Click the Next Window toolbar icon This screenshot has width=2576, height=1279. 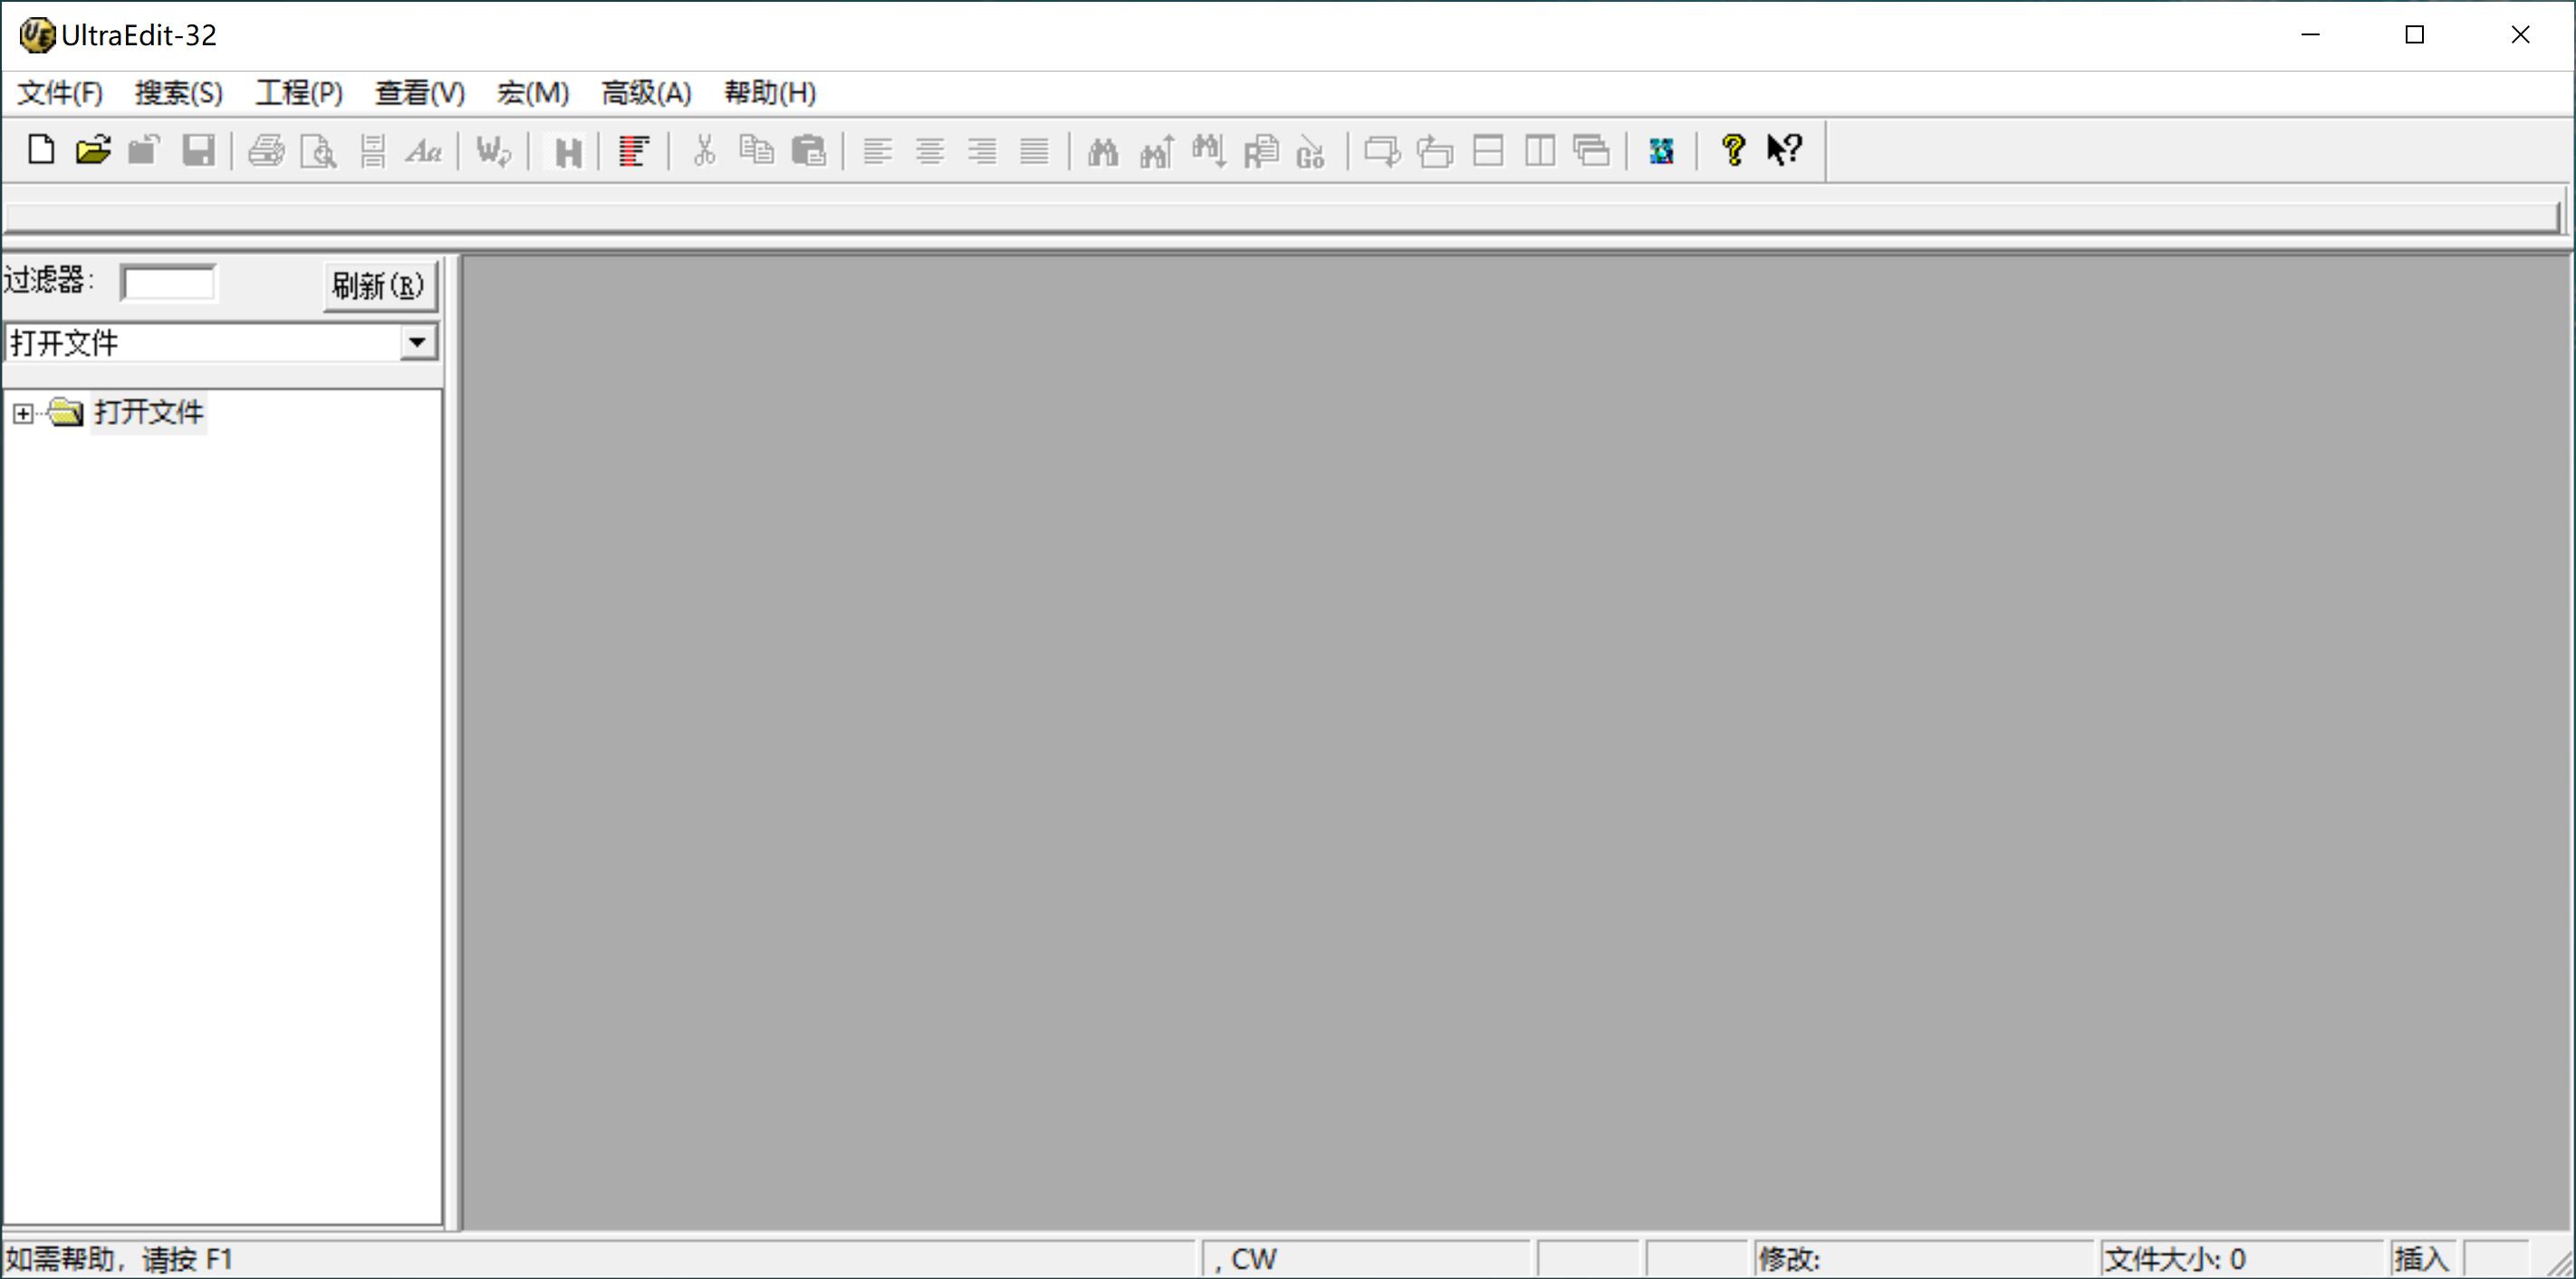(1383, 150)
